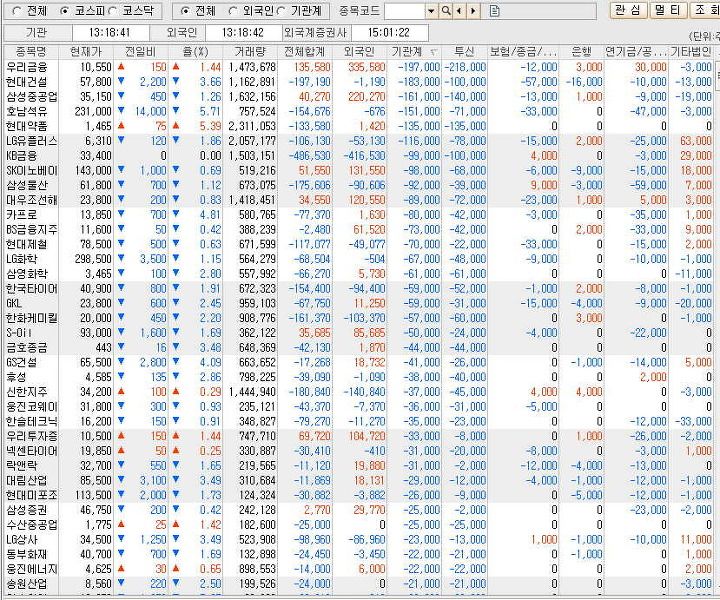This screenshot has width=720, height=600.
Task: Select the 호남석유 stock row
Action: [358, 112]
